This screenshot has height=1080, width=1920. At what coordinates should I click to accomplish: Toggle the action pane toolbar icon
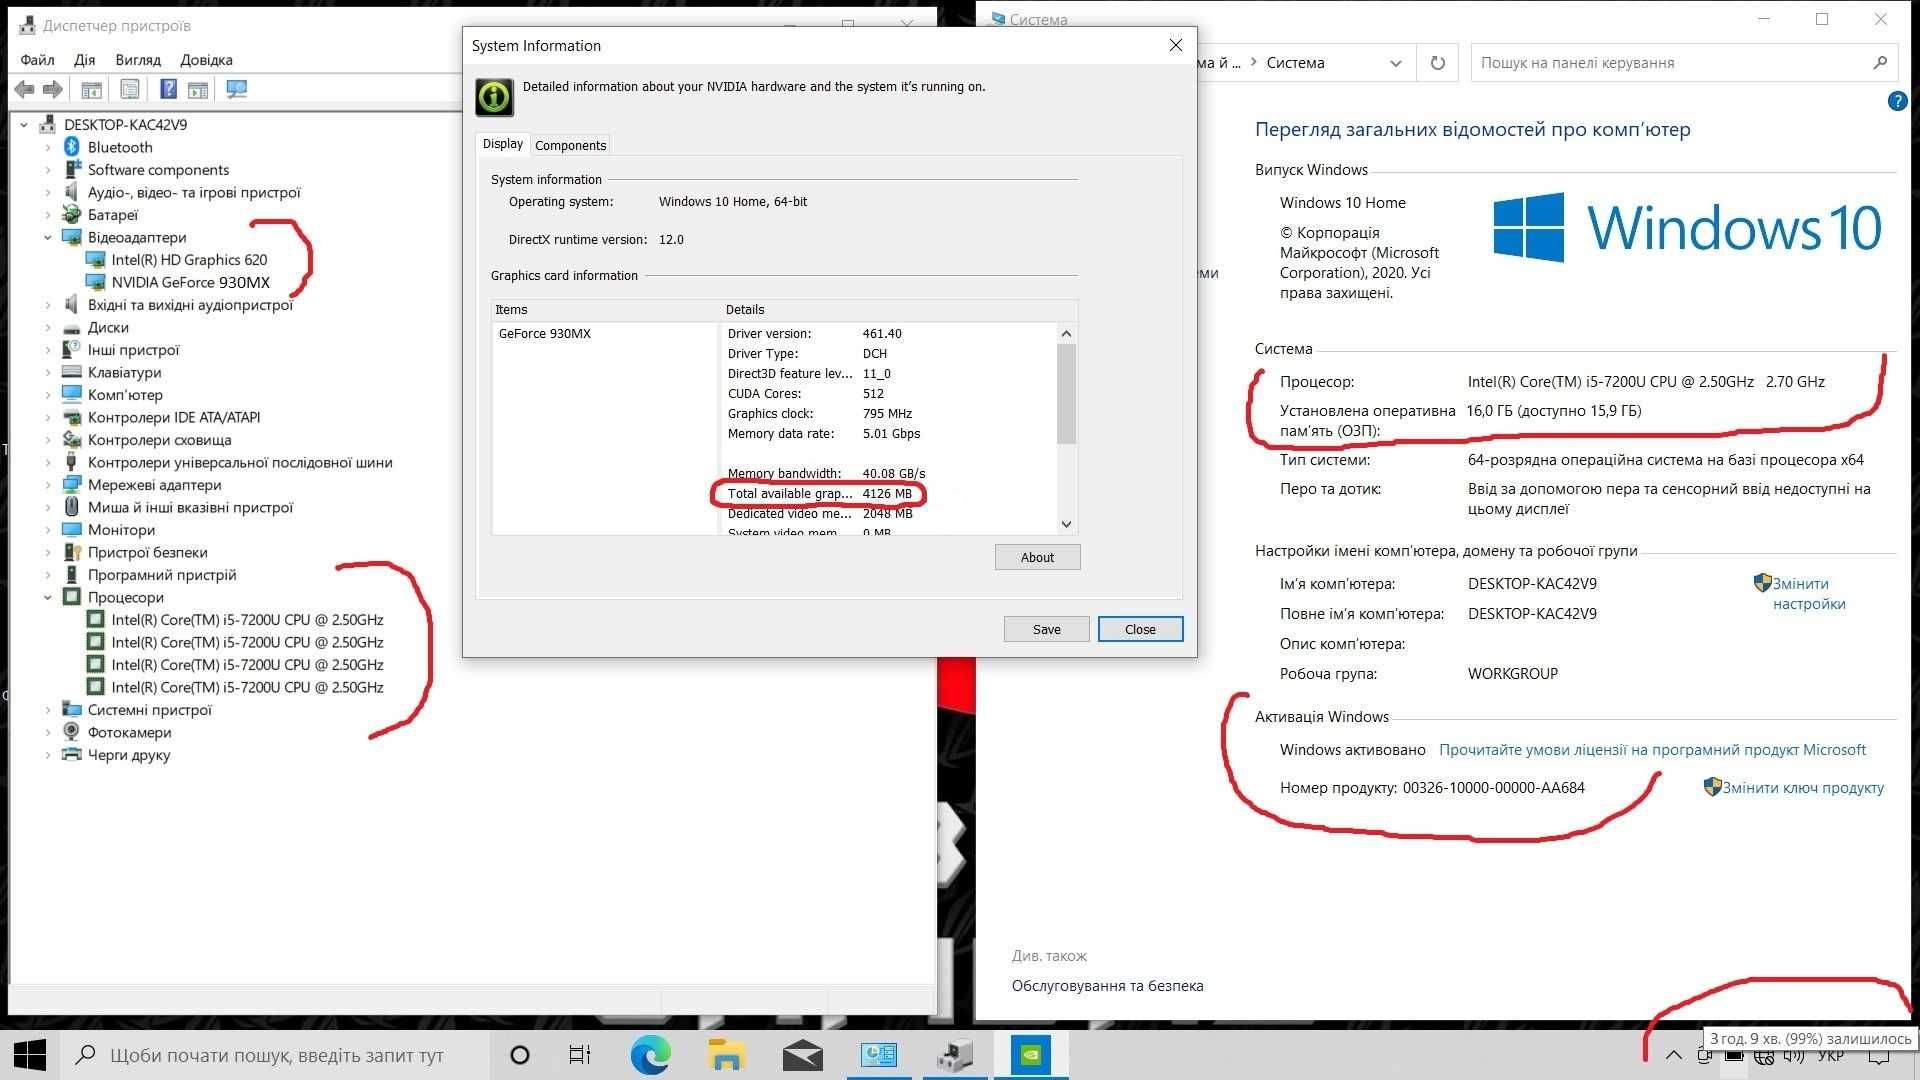(x=198, y=89)
